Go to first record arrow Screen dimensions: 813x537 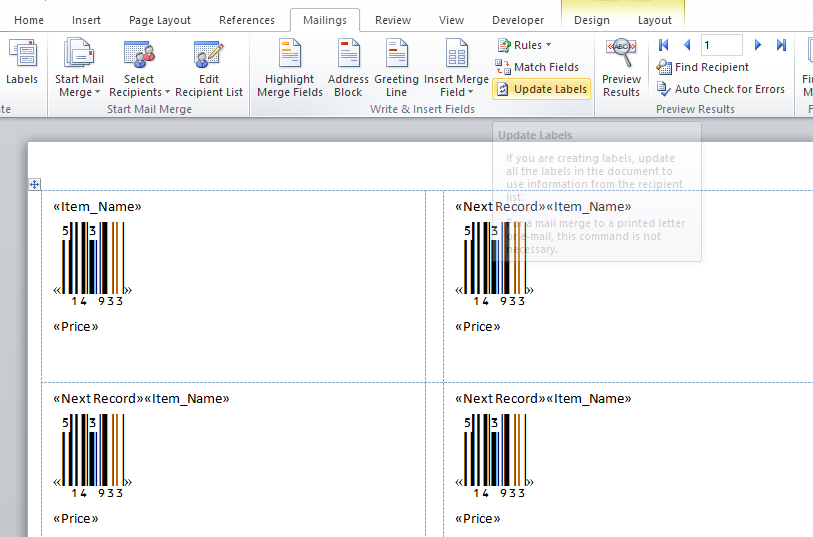663,45
